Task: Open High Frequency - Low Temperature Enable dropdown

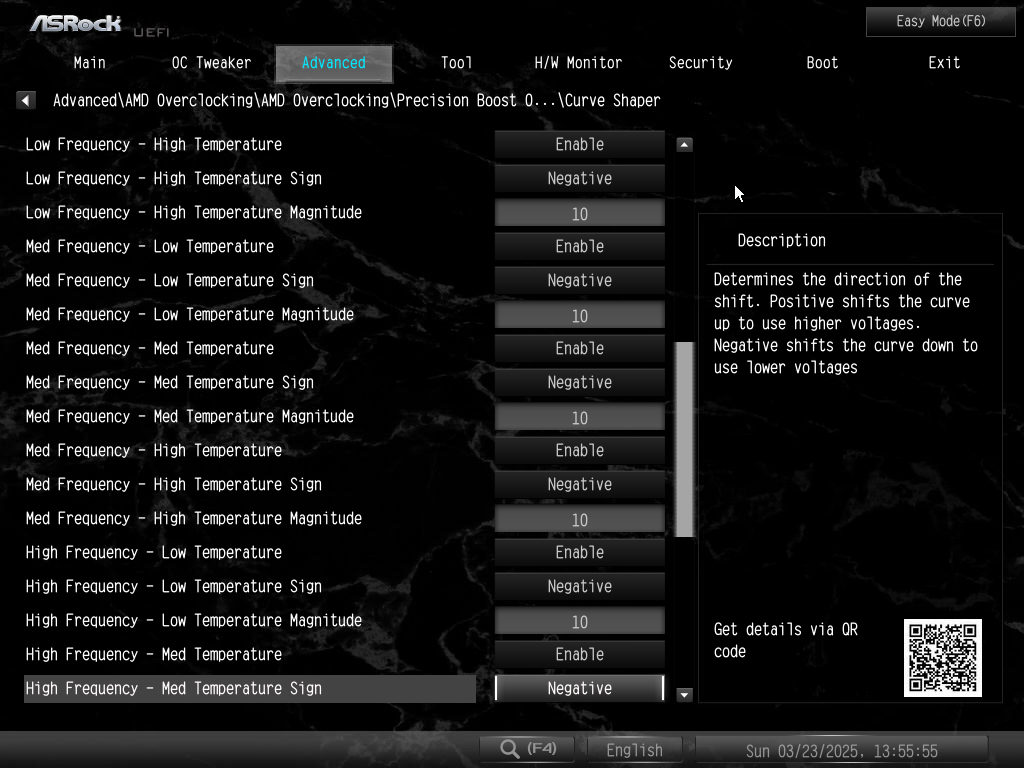Action: [579, 552]
